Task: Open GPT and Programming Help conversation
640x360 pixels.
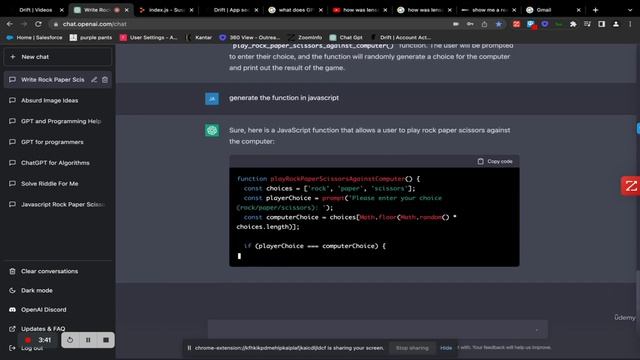Action: 58,121
